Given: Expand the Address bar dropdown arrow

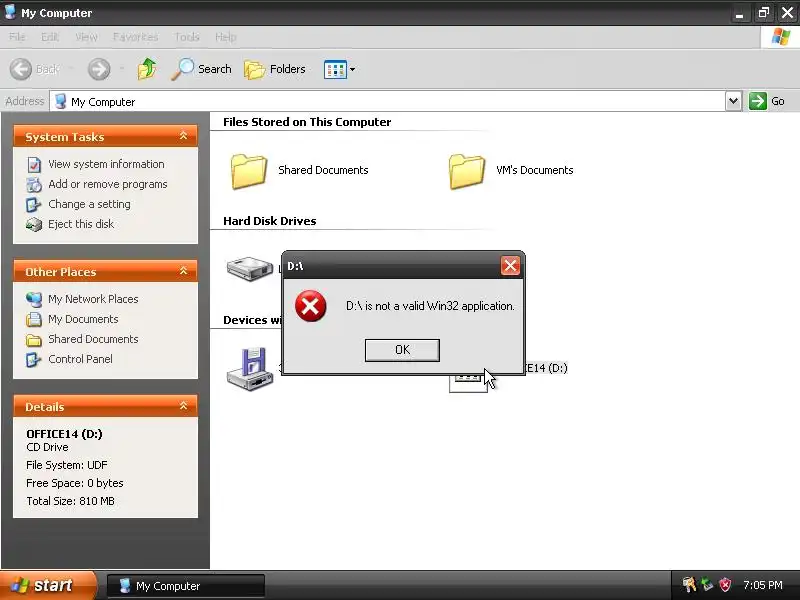Looking at the screenshot, I should pos(733,101).
